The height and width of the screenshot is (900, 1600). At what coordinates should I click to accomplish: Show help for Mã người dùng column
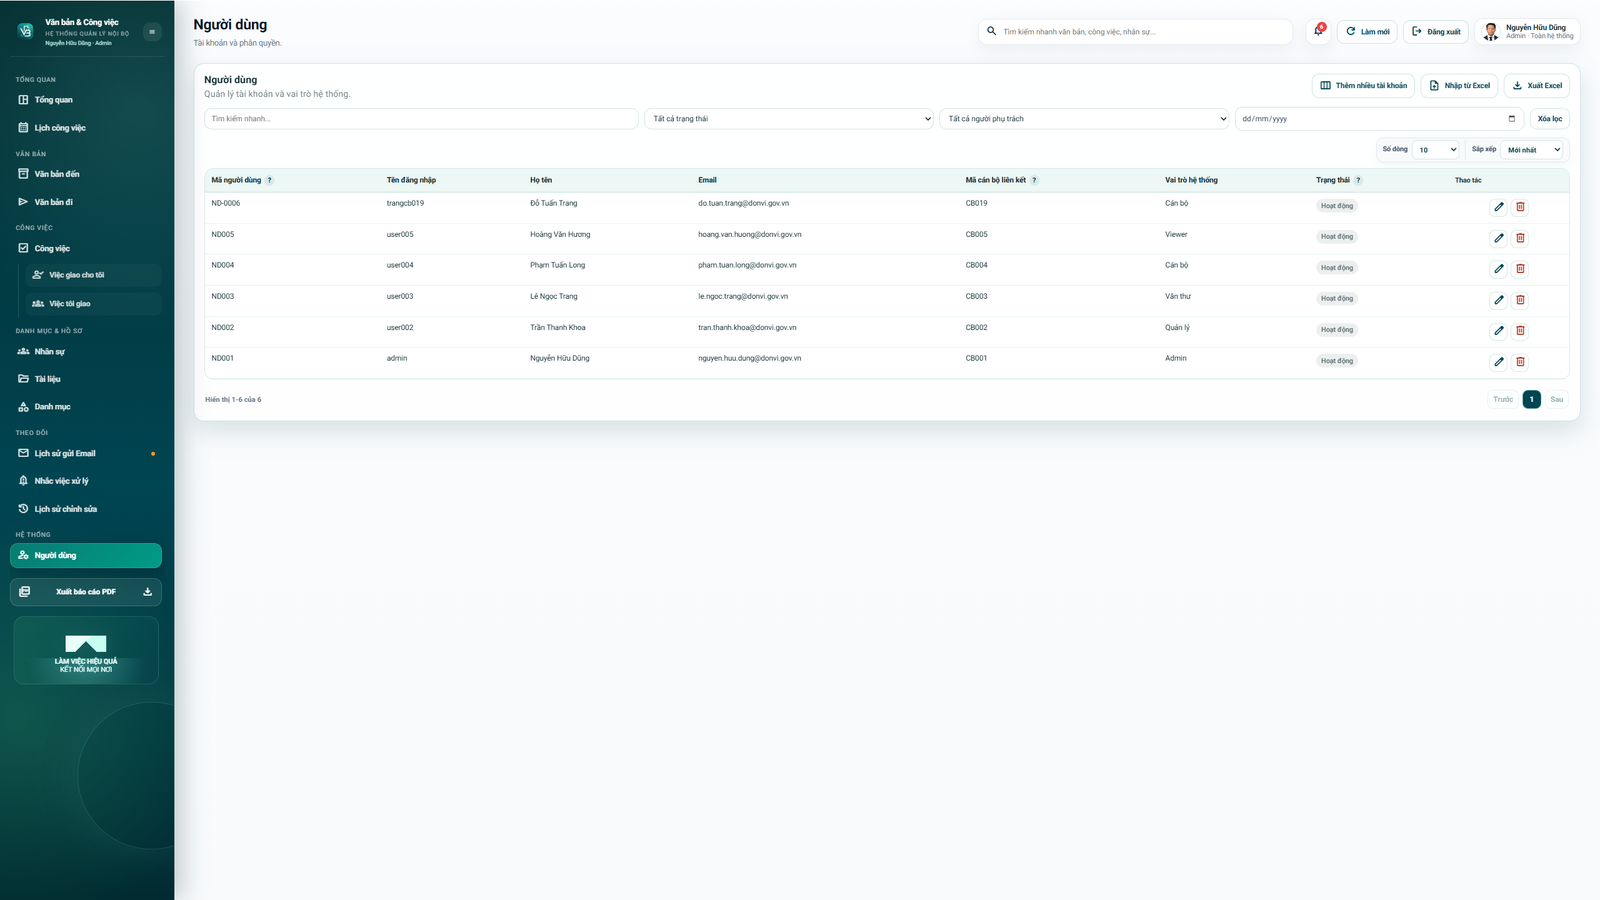click(x=269, y=180)
